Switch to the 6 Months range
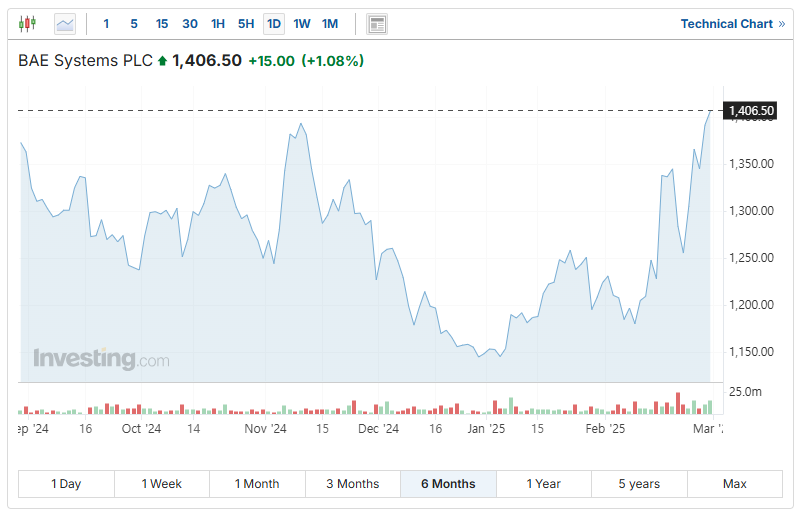The height and width of the screenshot is (514, 799). click(448, 484)
